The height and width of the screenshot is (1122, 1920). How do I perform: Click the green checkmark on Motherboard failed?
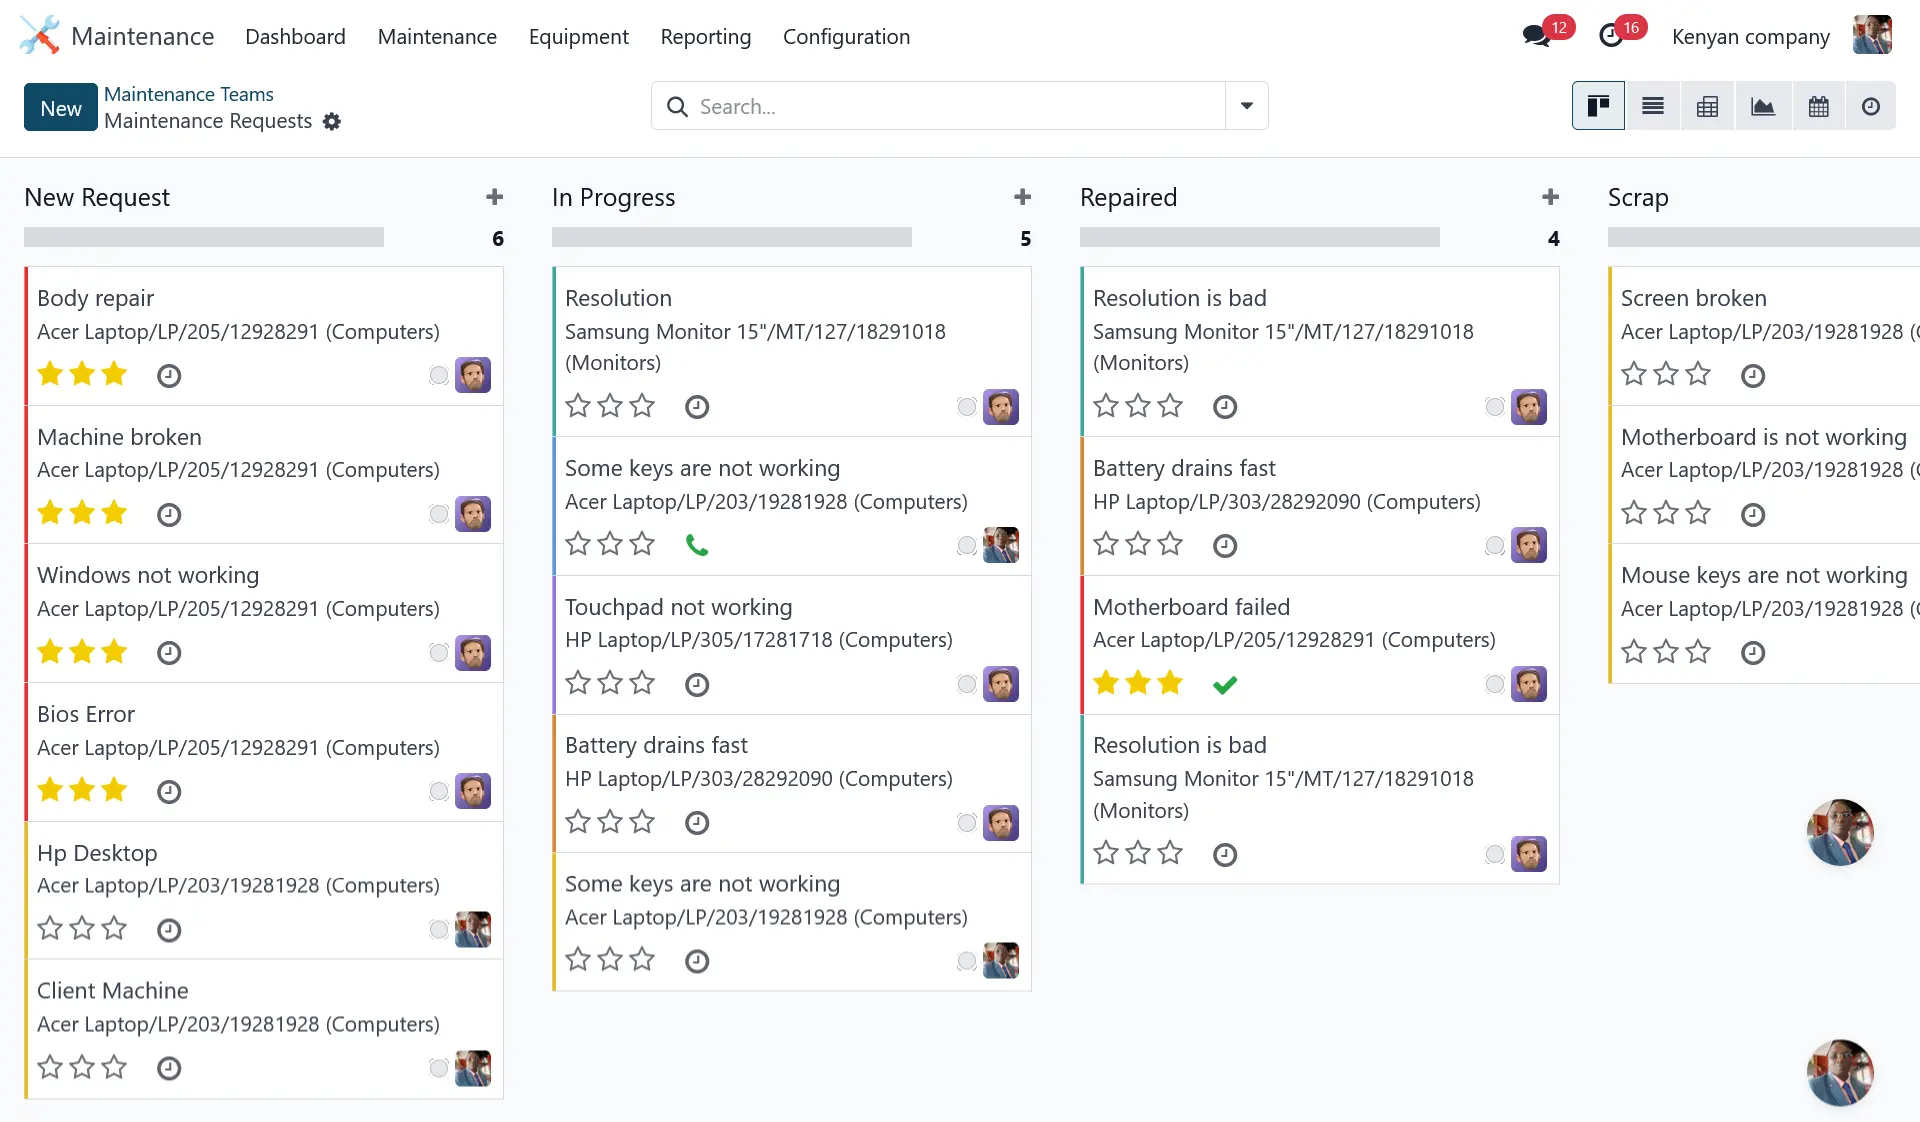tap(1224, 684)
